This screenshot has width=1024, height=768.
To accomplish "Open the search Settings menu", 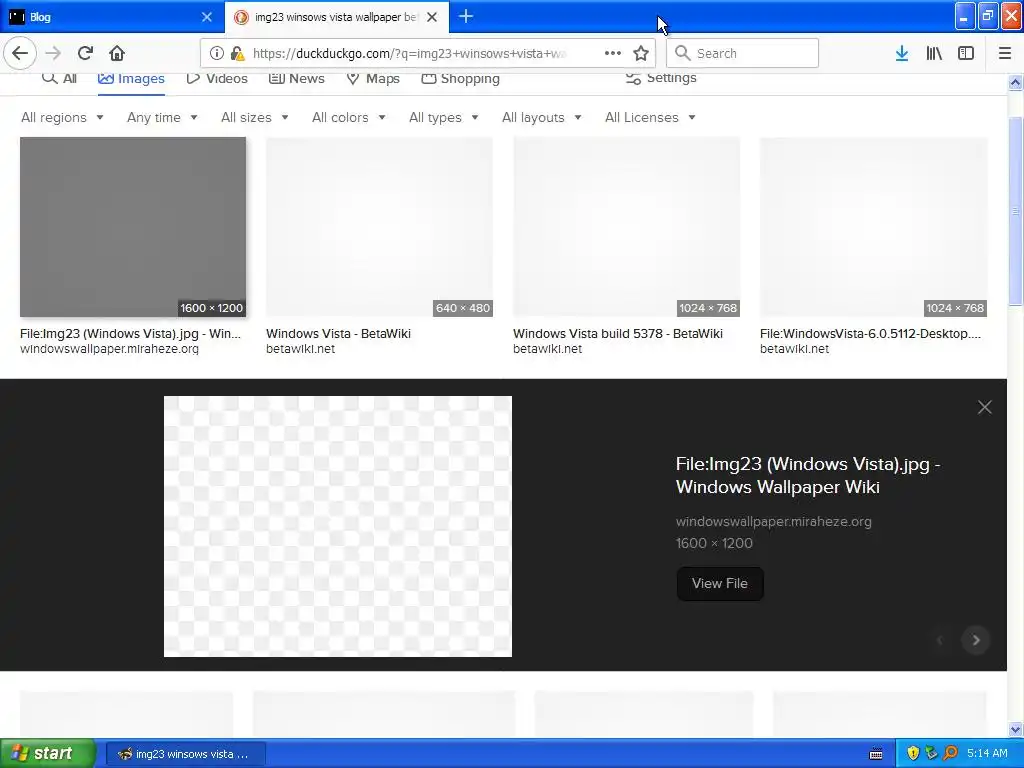I will (x=661, y=78).
